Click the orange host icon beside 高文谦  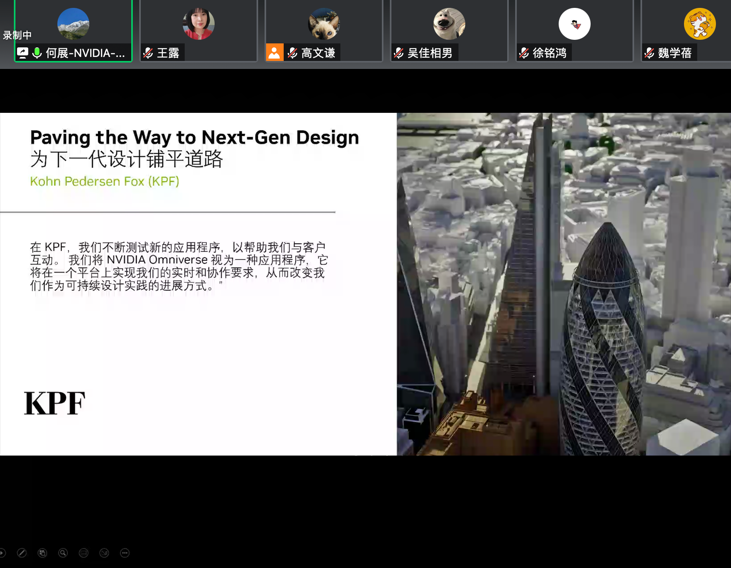point(274,52)
